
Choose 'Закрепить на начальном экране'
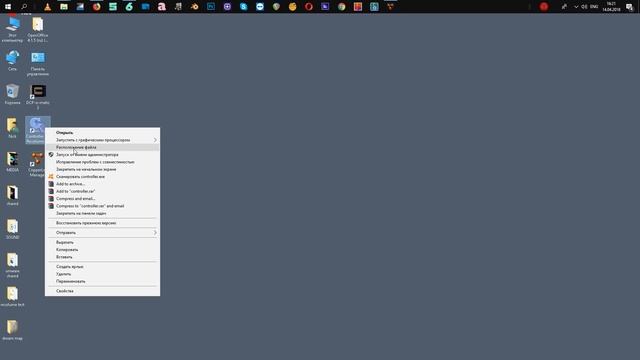[x=102, y=169]
